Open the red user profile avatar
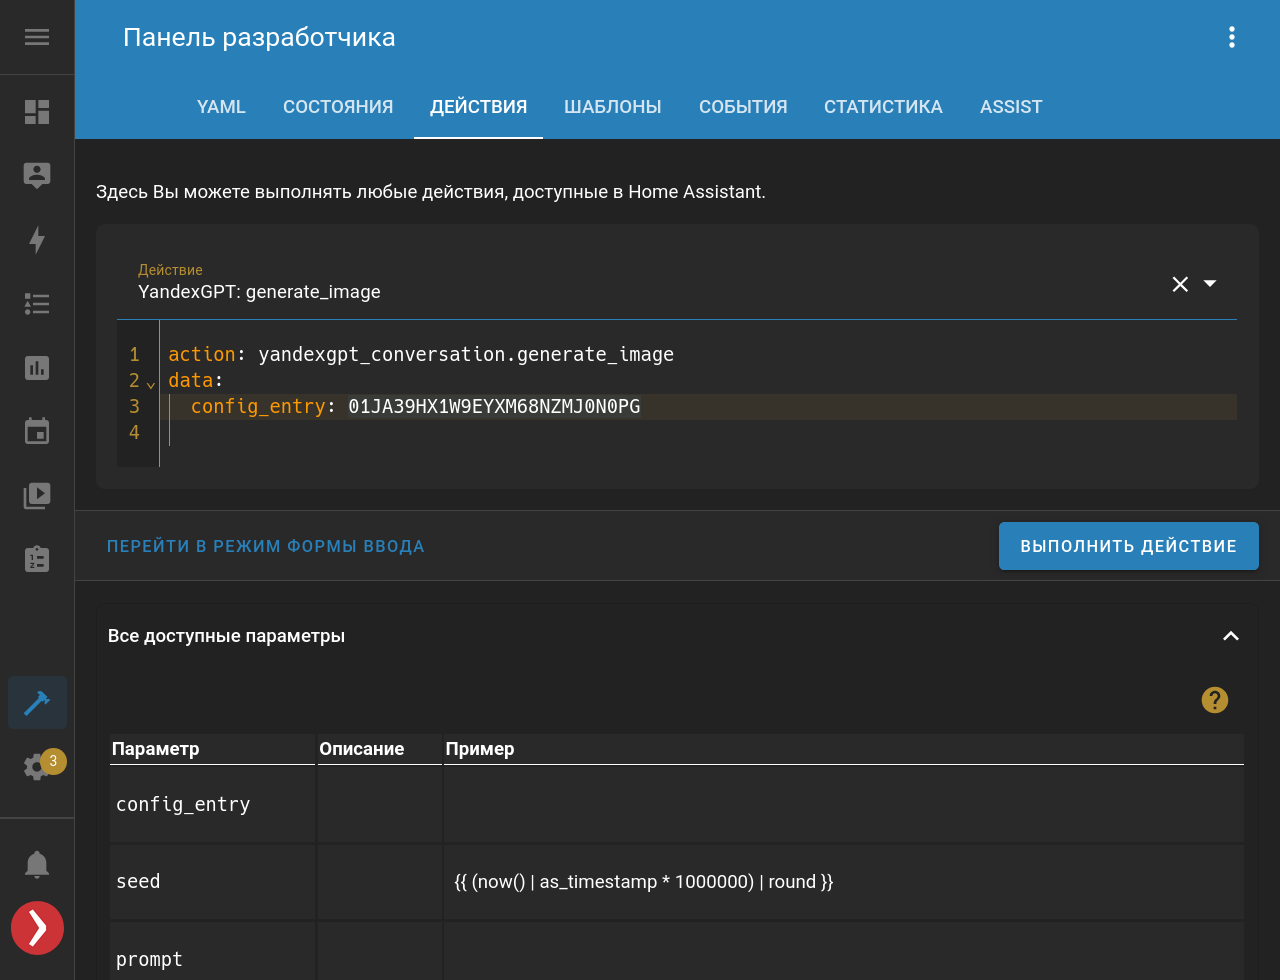This screenshot has height=980, width=1280. (37, 928)
